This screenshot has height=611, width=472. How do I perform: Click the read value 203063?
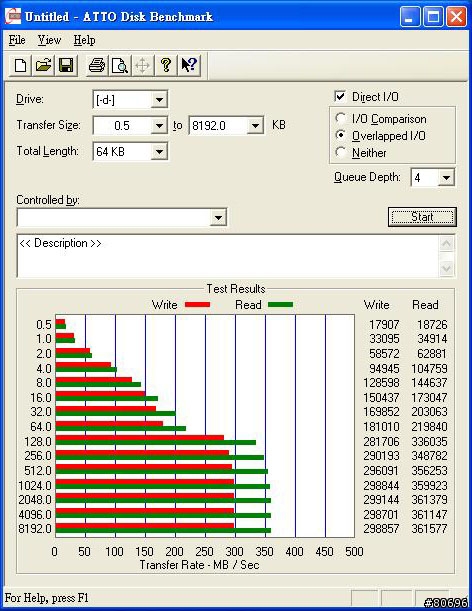(429, 412)
